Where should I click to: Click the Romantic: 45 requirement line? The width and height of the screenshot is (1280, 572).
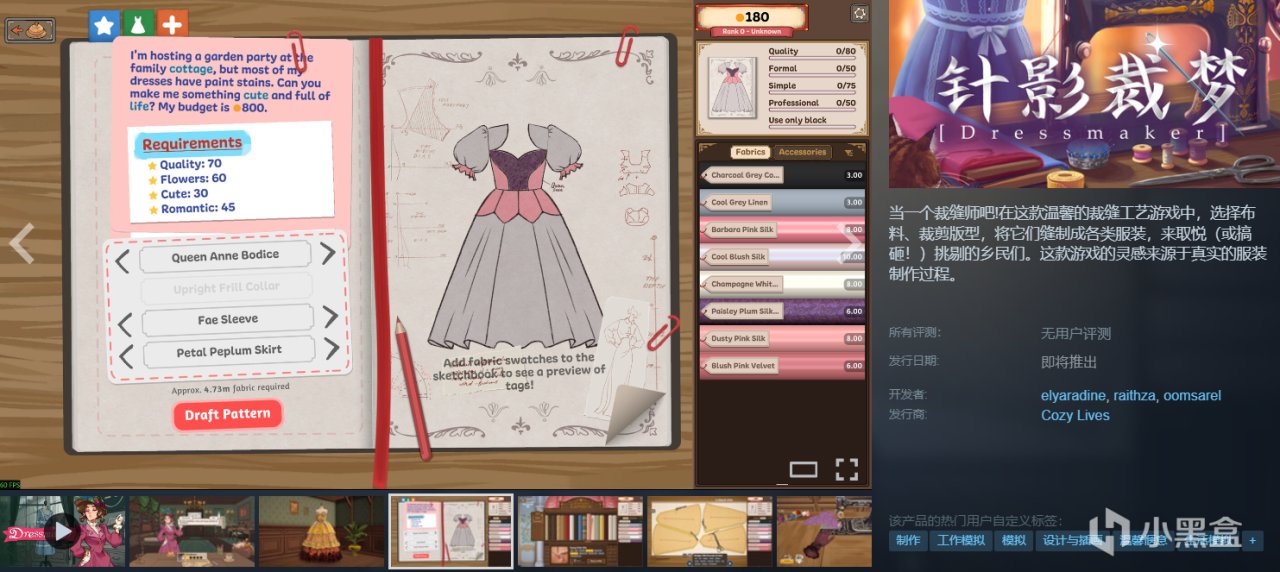click(x=192, y=208)
